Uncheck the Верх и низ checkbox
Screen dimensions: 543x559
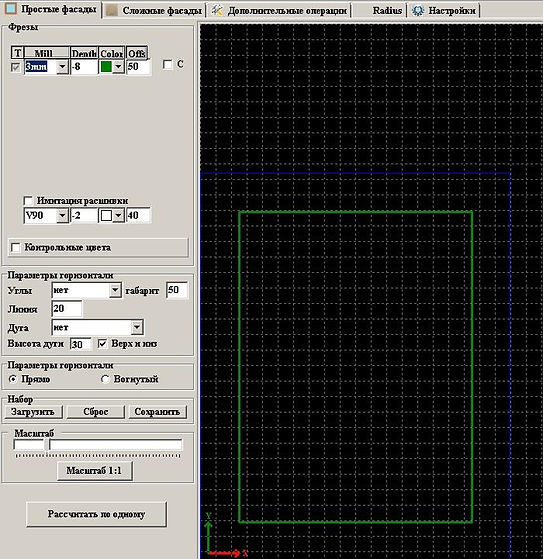point(102,344)
